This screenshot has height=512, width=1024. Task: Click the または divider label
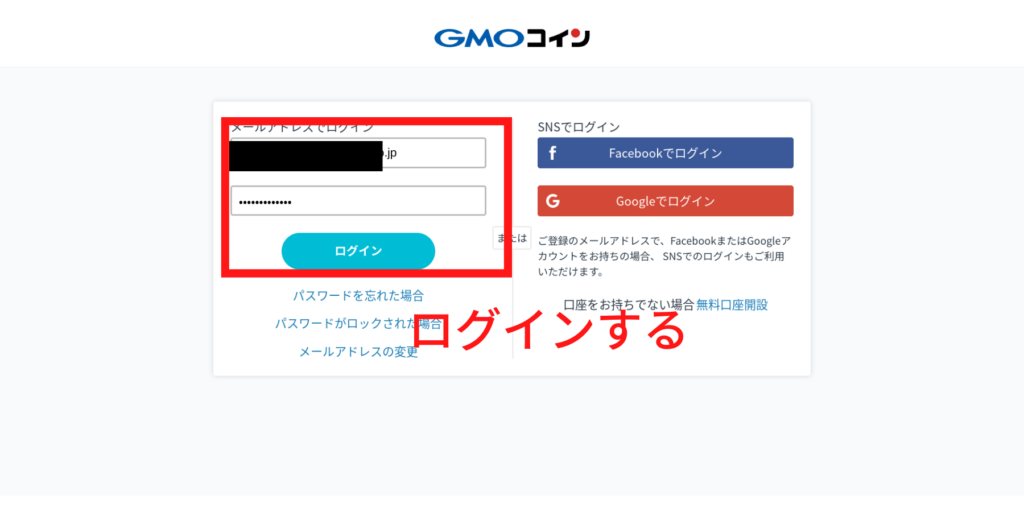click(x=511, y=238)
